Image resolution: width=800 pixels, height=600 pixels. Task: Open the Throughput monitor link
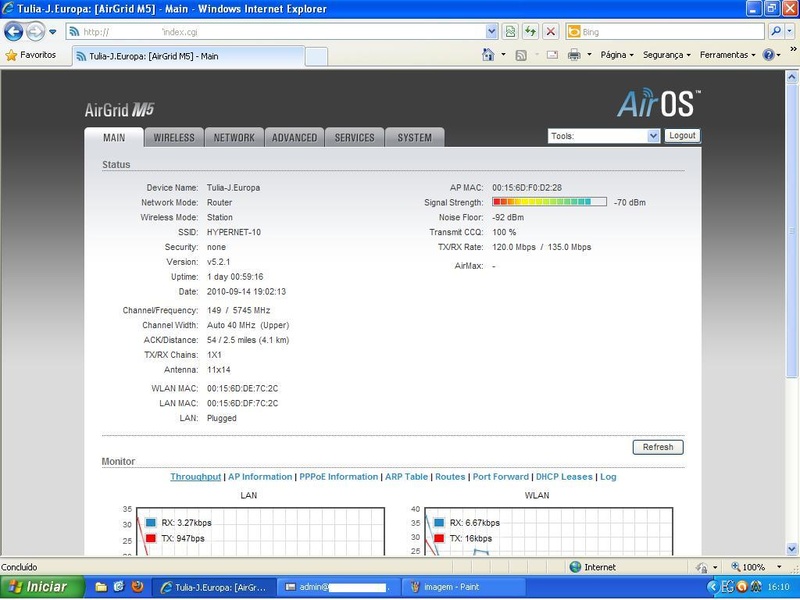click(x=195, y=477)
